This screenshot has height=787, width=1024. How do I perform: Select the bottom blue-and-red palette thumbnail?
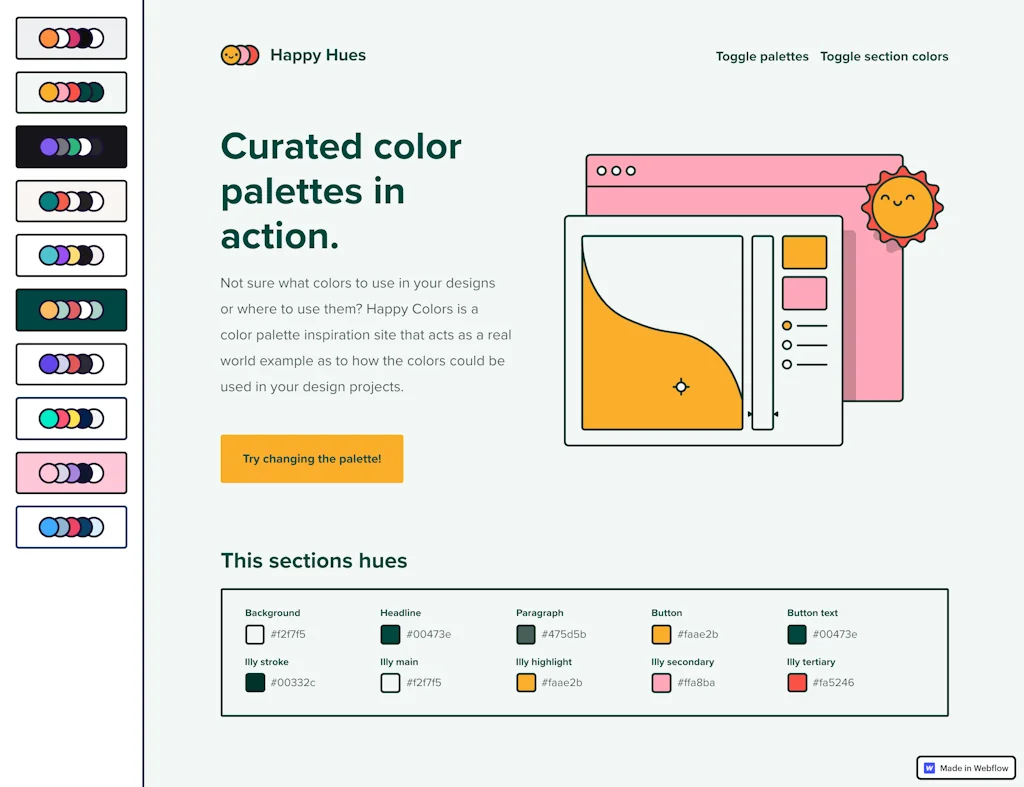pos(70,526)
